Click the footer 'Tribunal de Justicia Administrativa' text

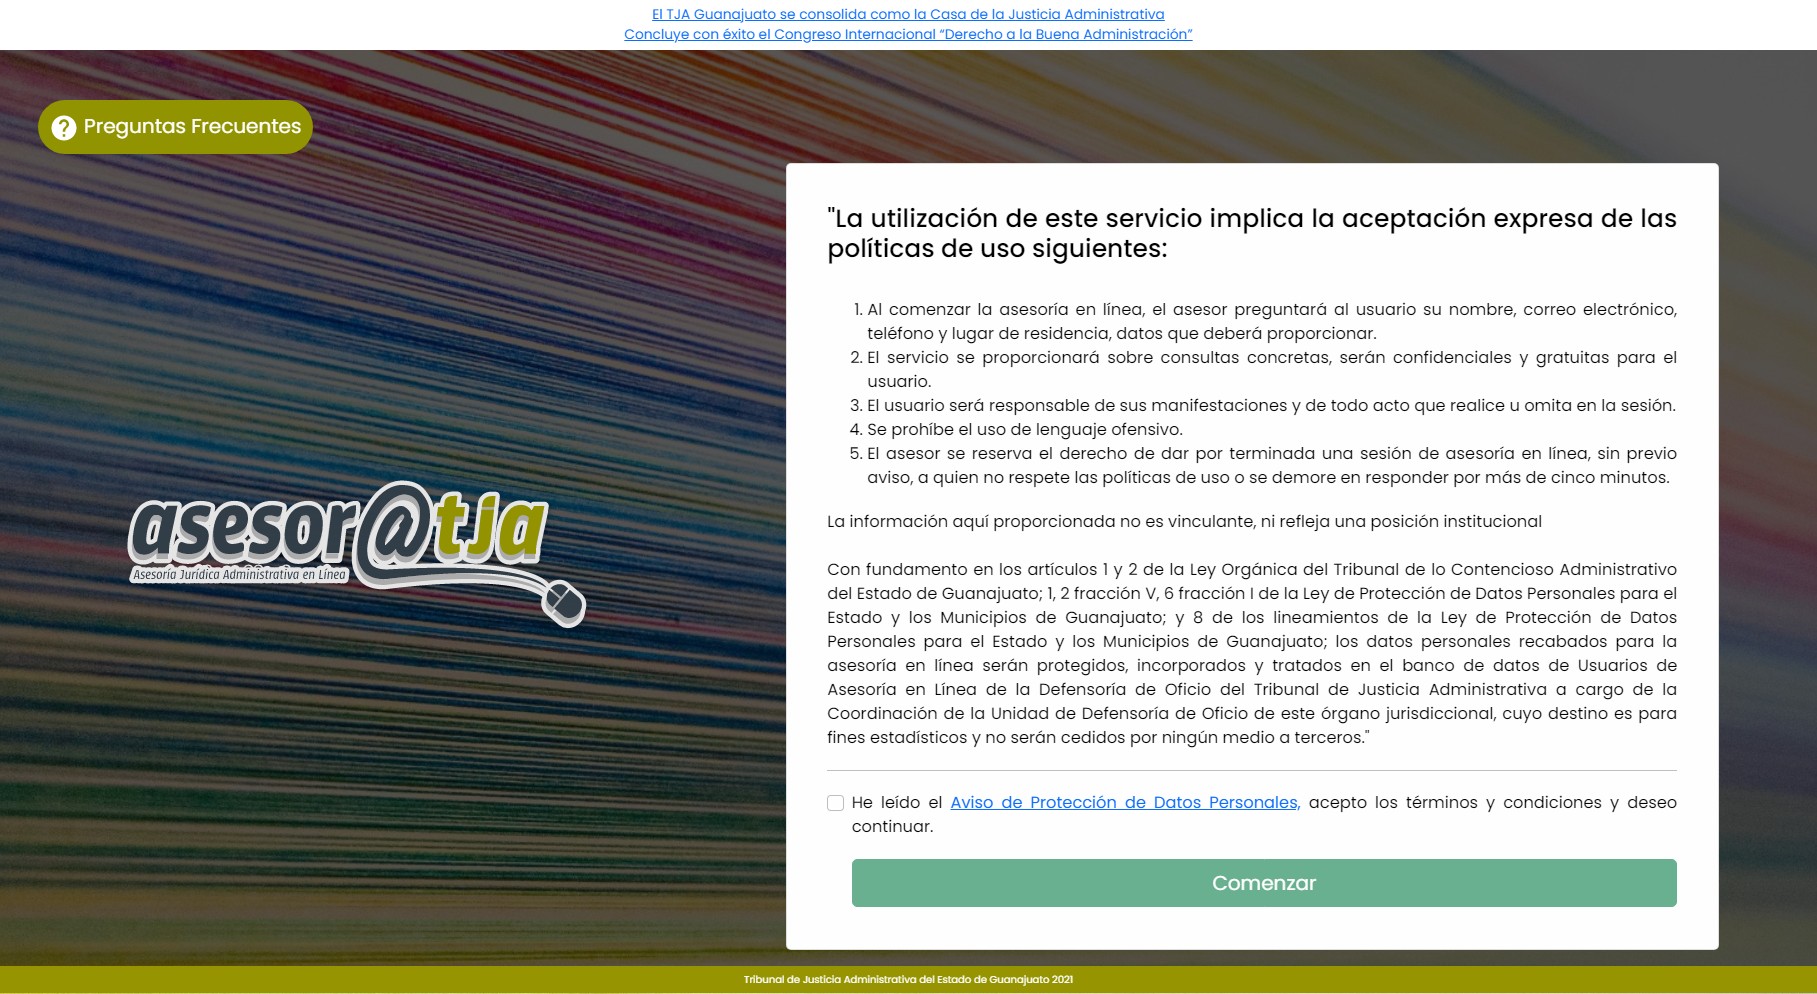pyautogui.click(x=908, y=980)
